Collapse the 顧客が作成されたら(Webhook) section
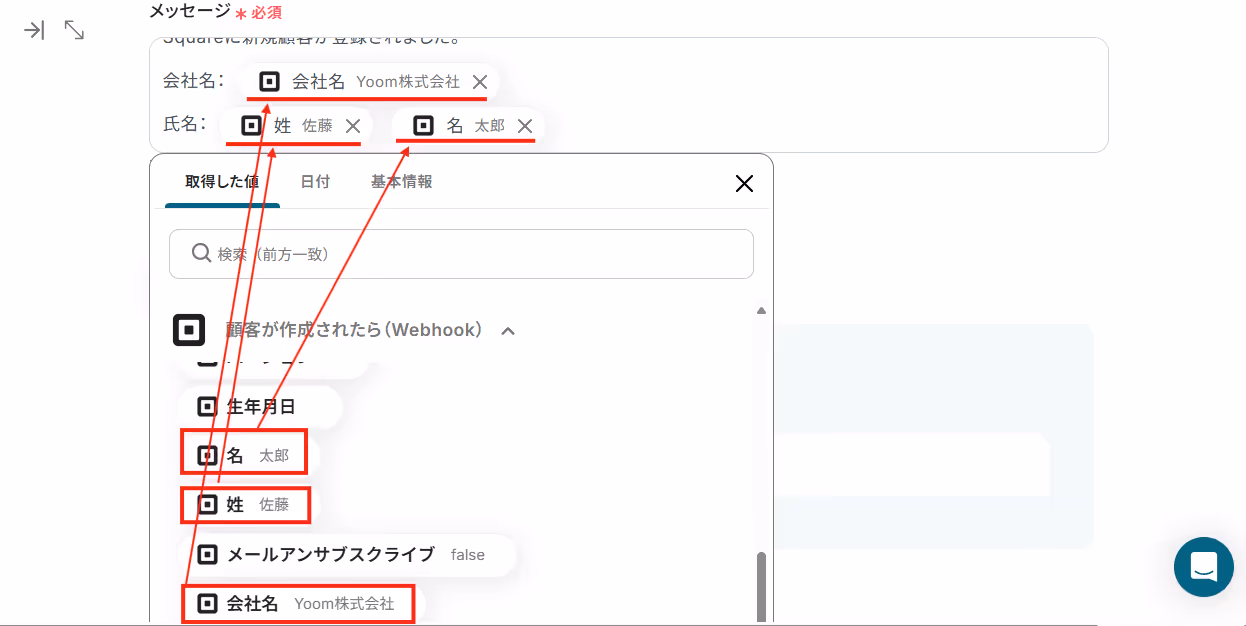The height and width of the screenshot is (626, 1246). click(508, 330)
